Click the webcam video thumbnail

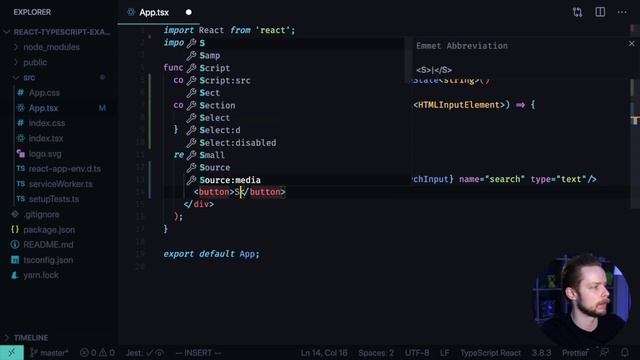pos(581,300)
